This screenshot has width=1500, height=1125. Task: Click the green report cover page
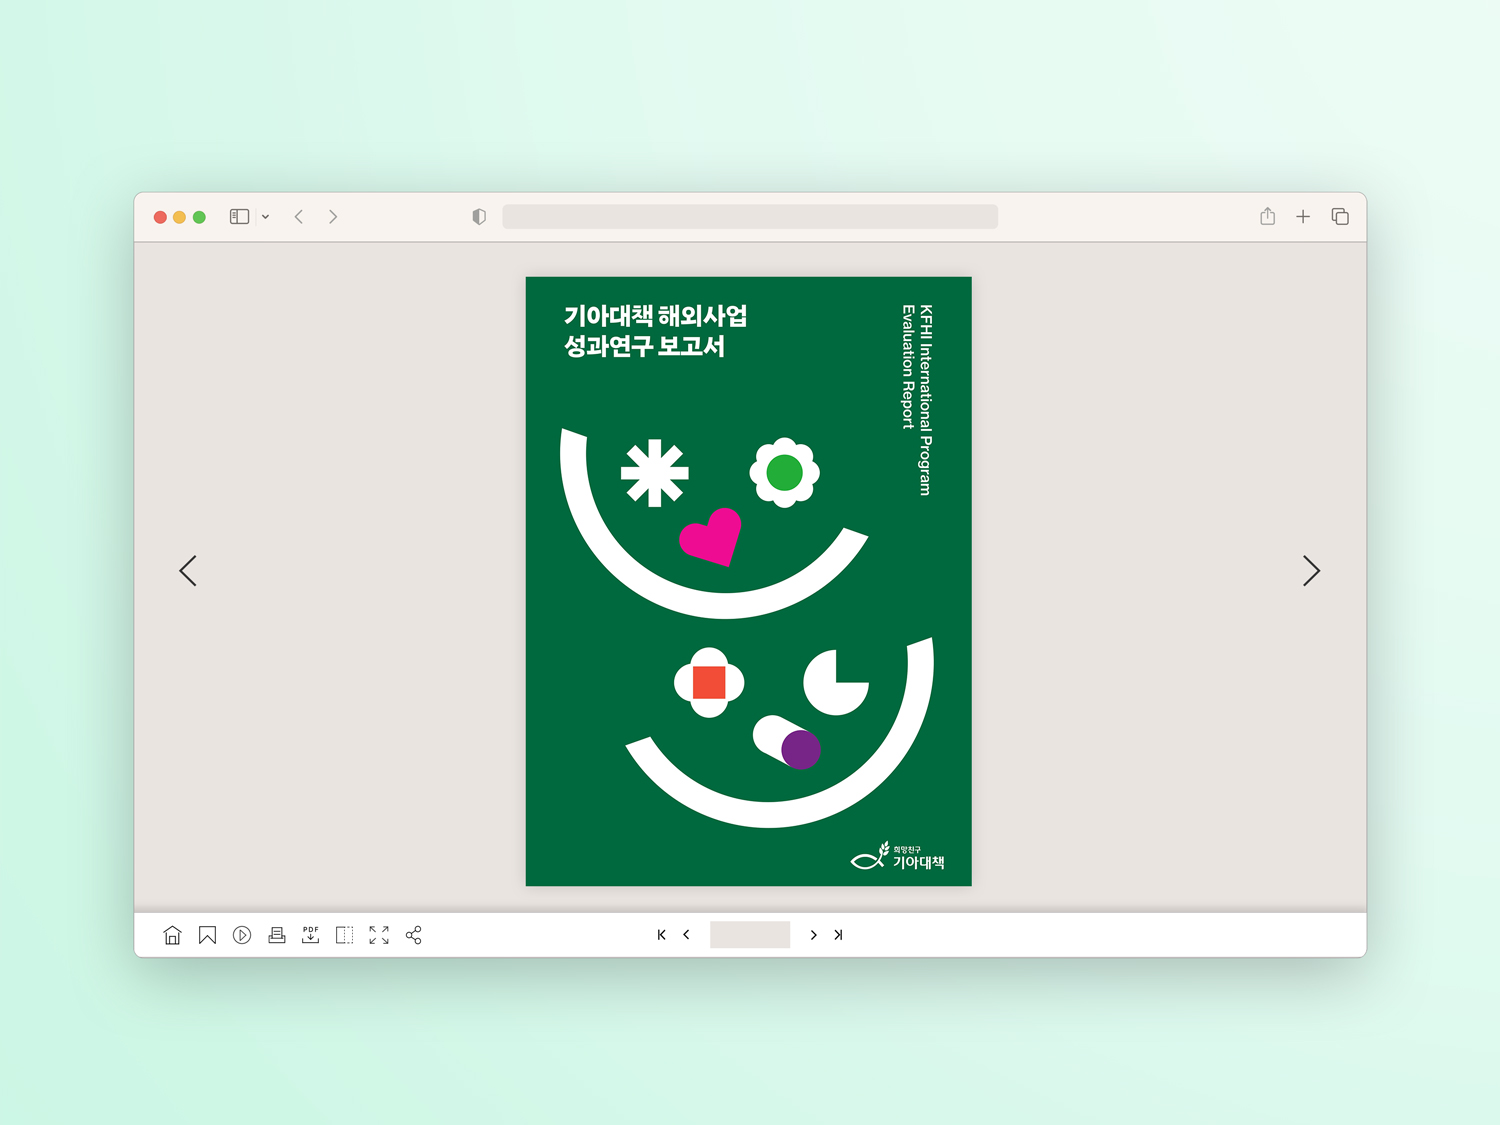coord(749,581)
